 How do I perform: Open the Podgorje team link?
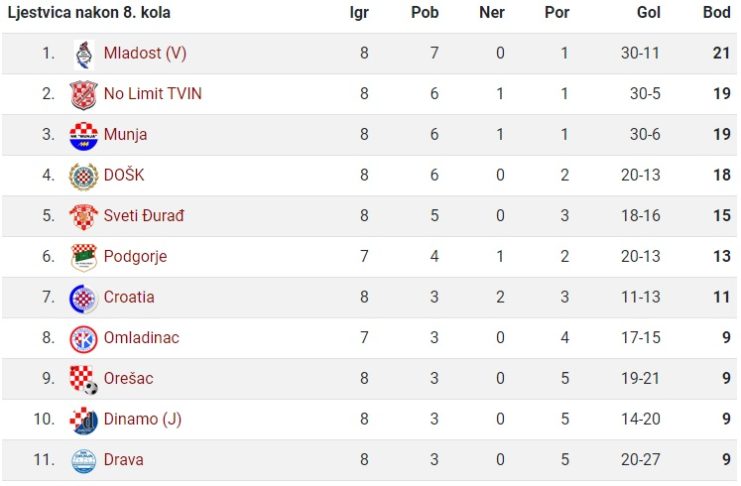[x=135, y=257]
